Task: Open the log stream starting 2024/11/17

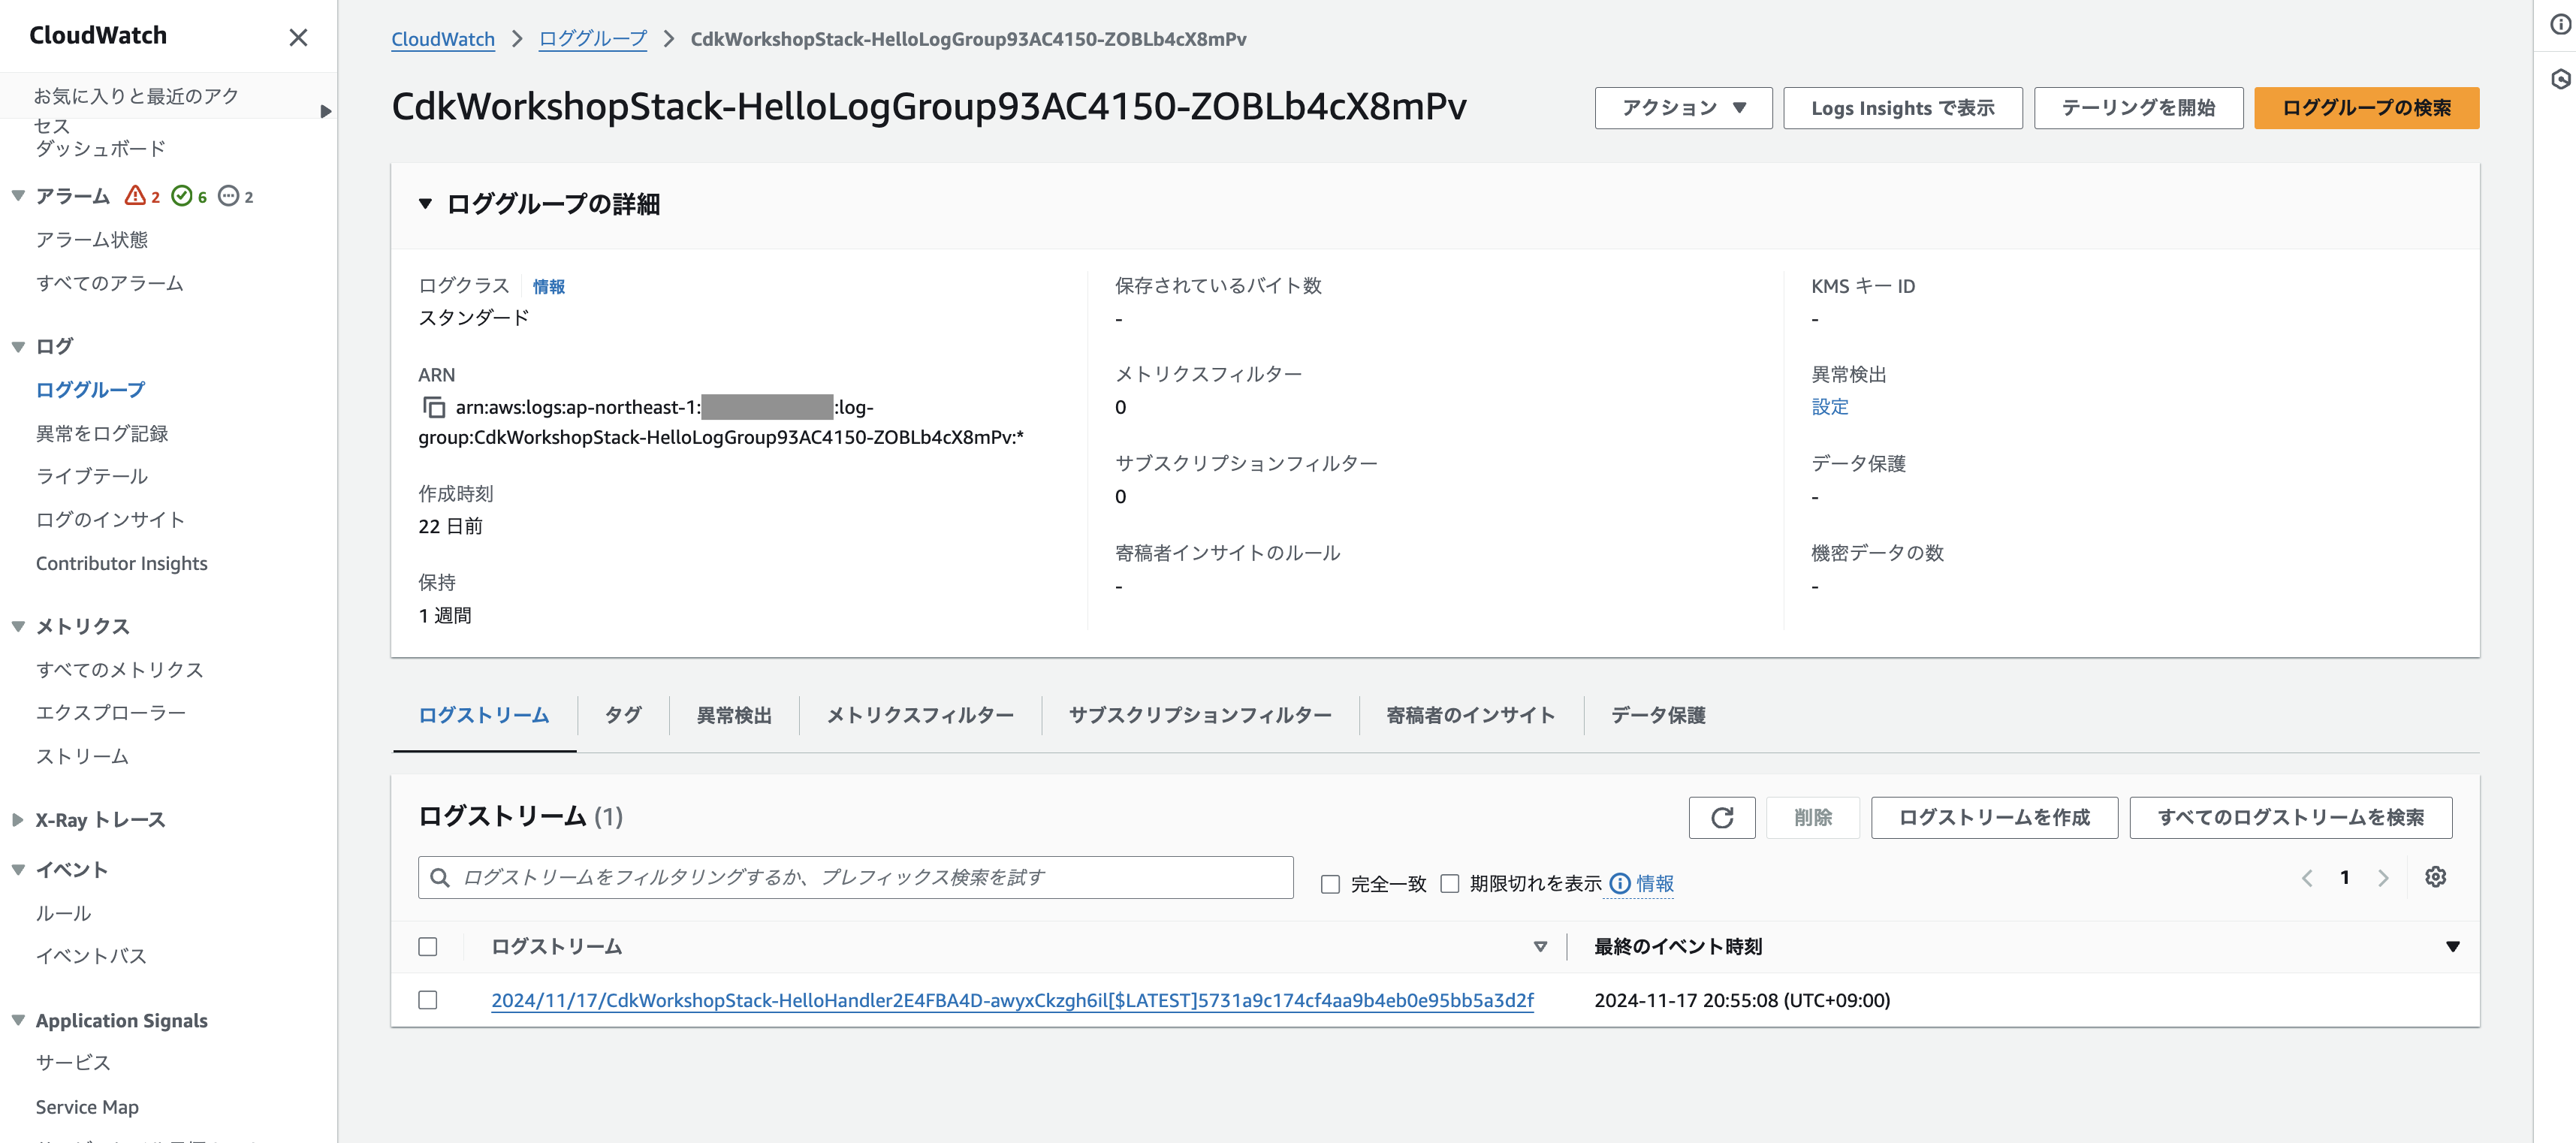Action: click(1012, 1000)
